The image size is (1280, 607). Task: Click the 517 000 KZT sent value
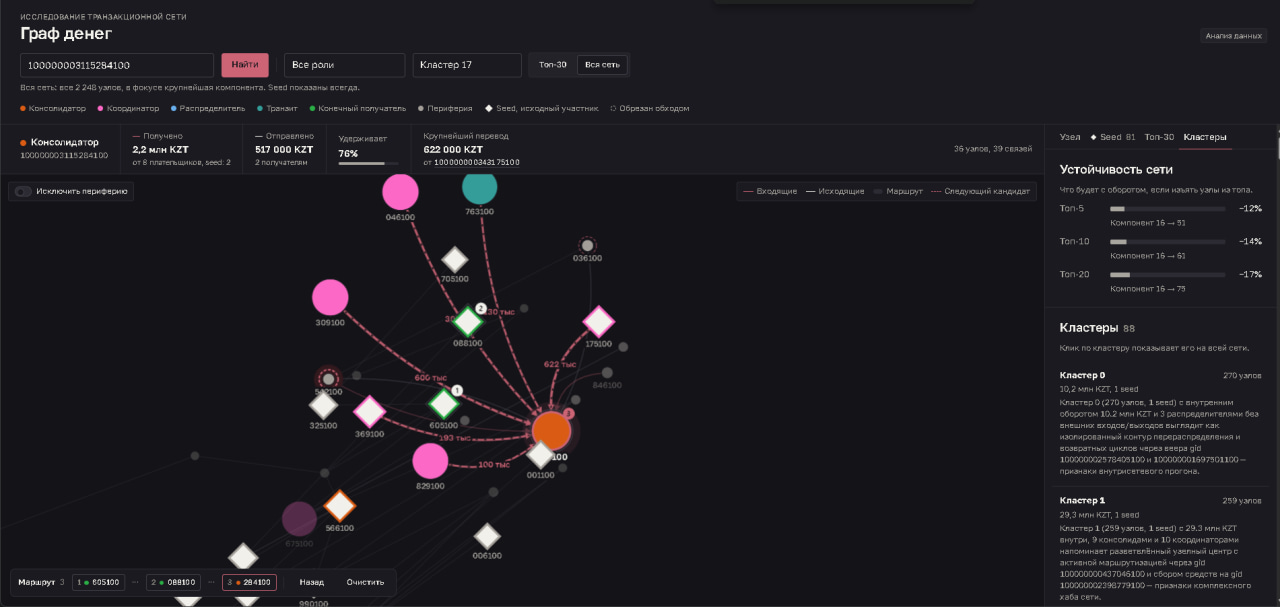coord(284,149)
